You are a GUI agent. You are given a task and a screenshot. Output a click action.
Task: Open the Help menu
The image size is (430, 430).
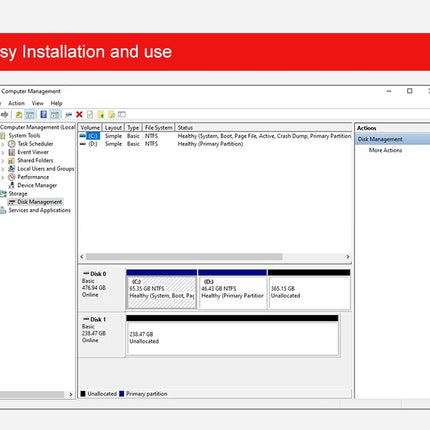pos(56,103)
